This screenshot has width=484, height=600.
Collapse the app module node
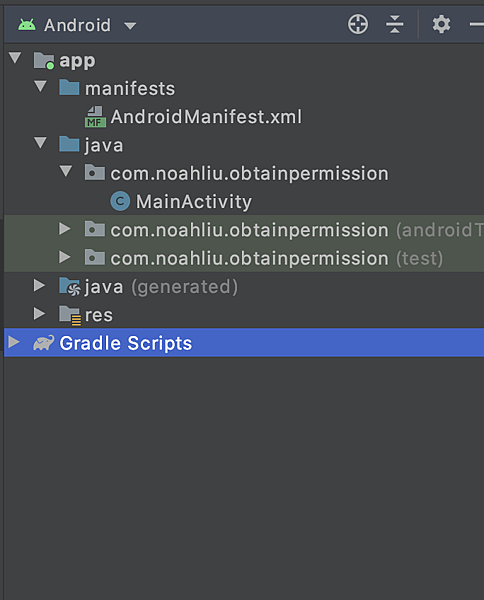15,58
